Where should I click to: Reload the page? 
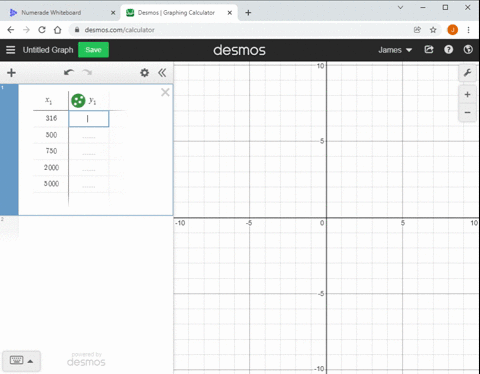click(42, 30)
